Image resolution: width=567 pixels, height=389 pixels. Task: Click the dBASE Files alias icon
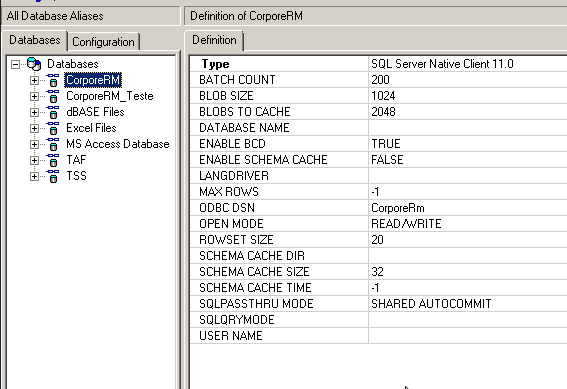pos(53,112)
